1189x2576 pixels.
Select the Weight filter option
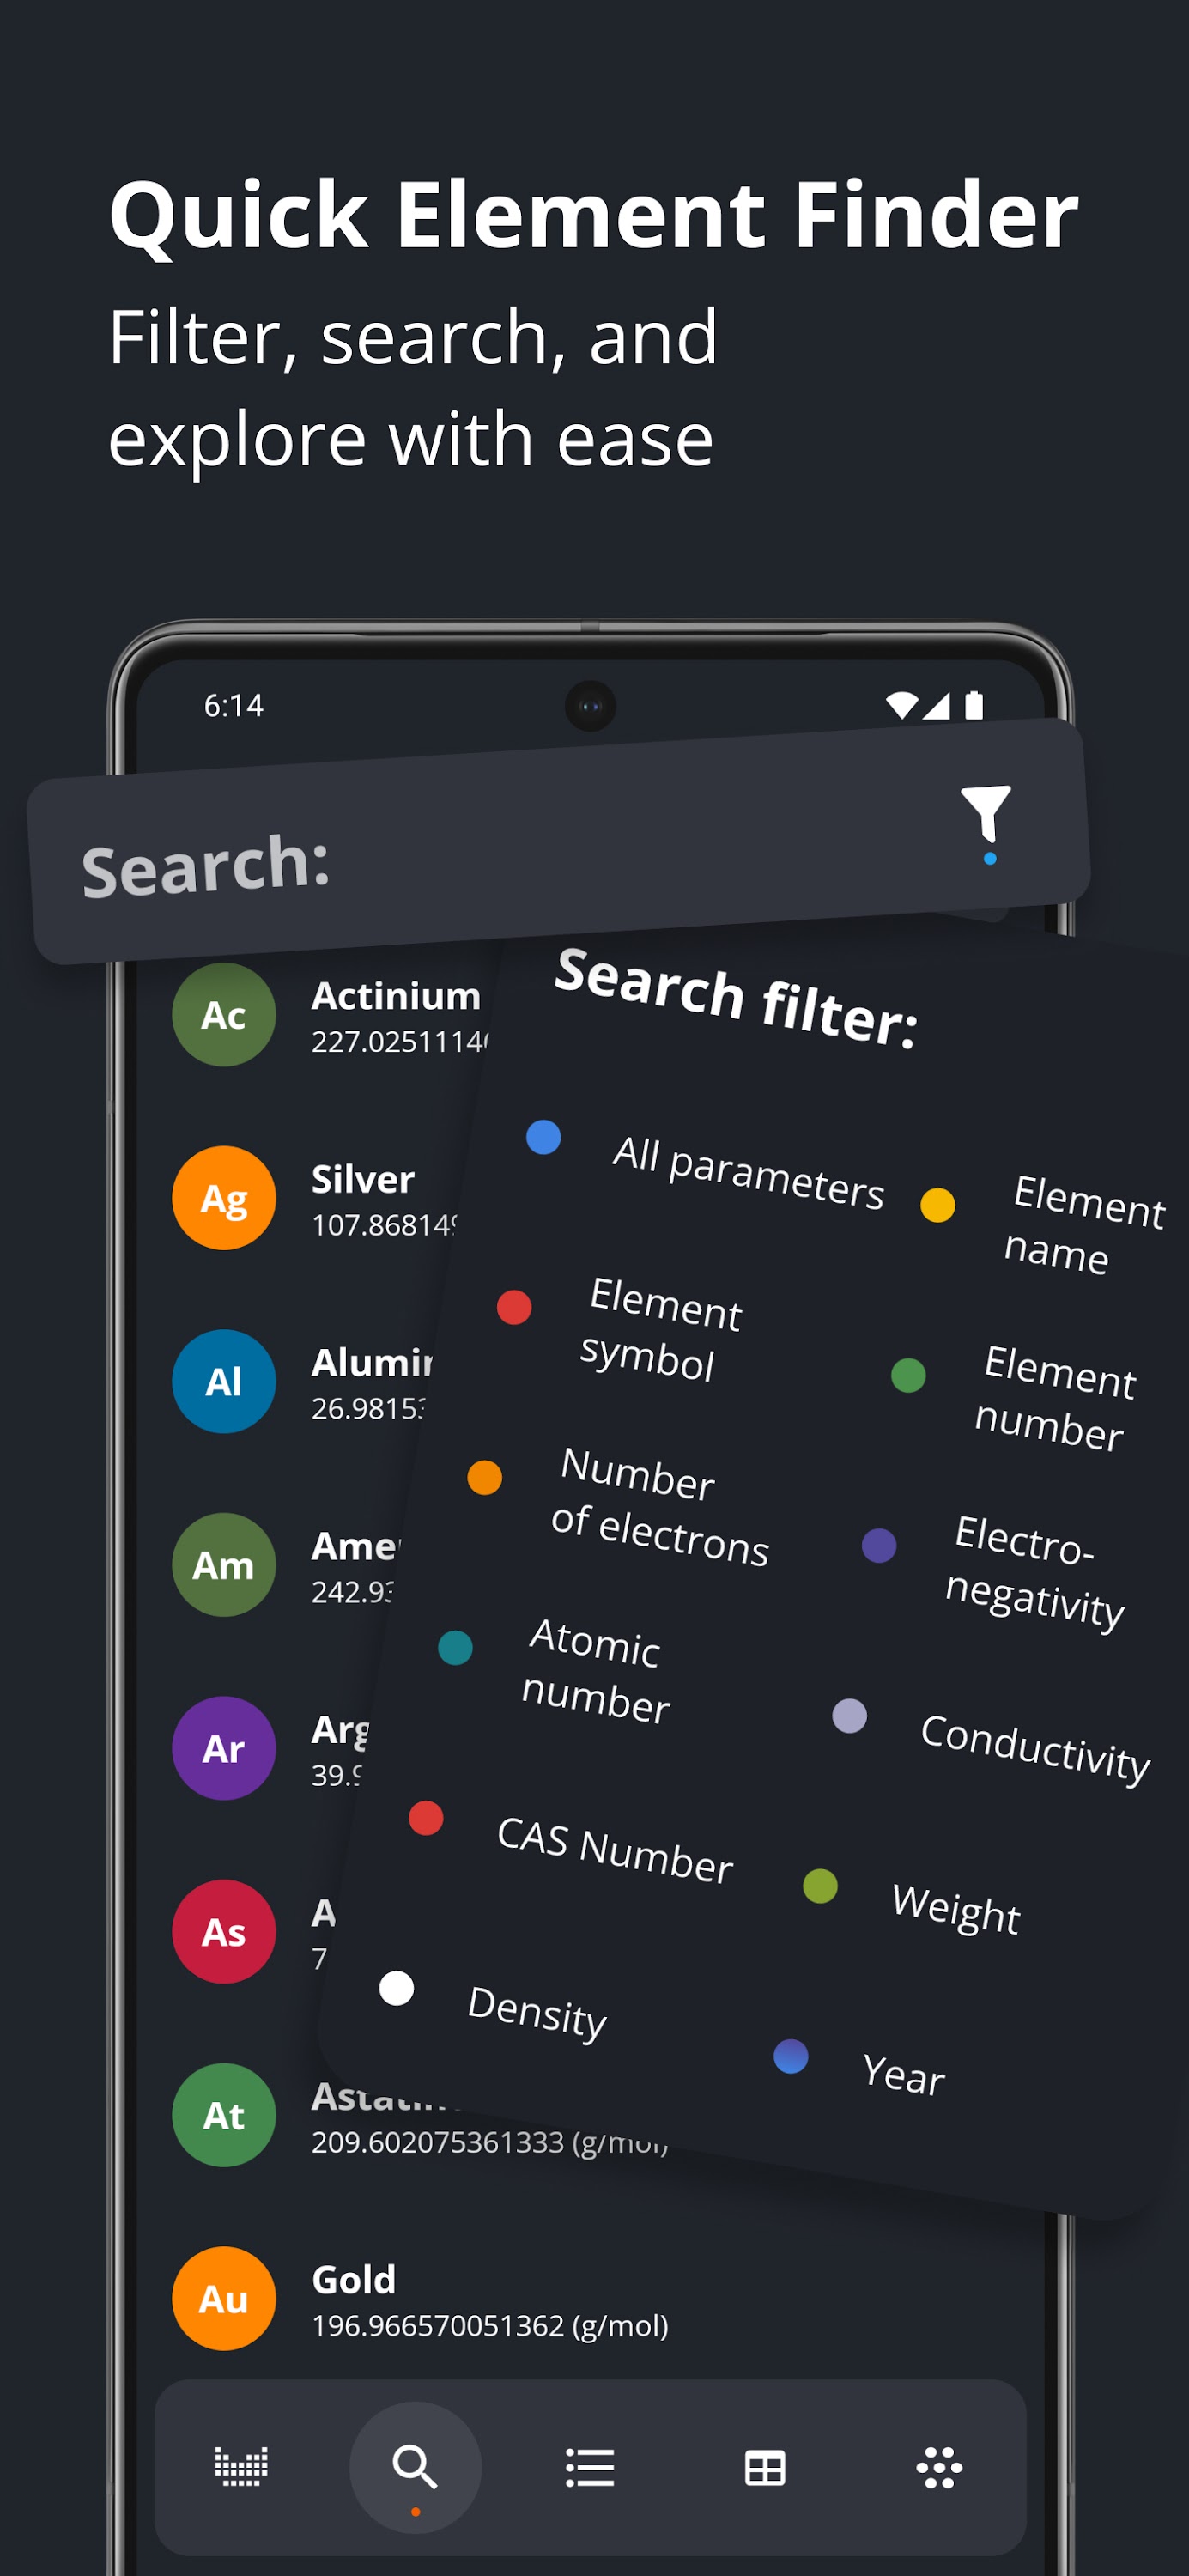point(954,1908)
